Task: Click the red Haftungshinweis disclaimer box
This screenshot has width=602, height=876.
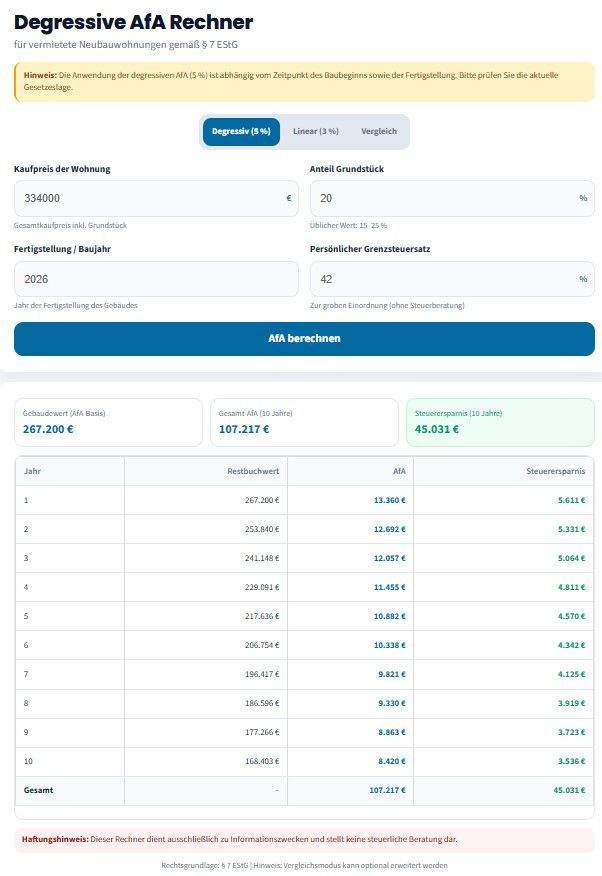Action: [x=304, y=839]
